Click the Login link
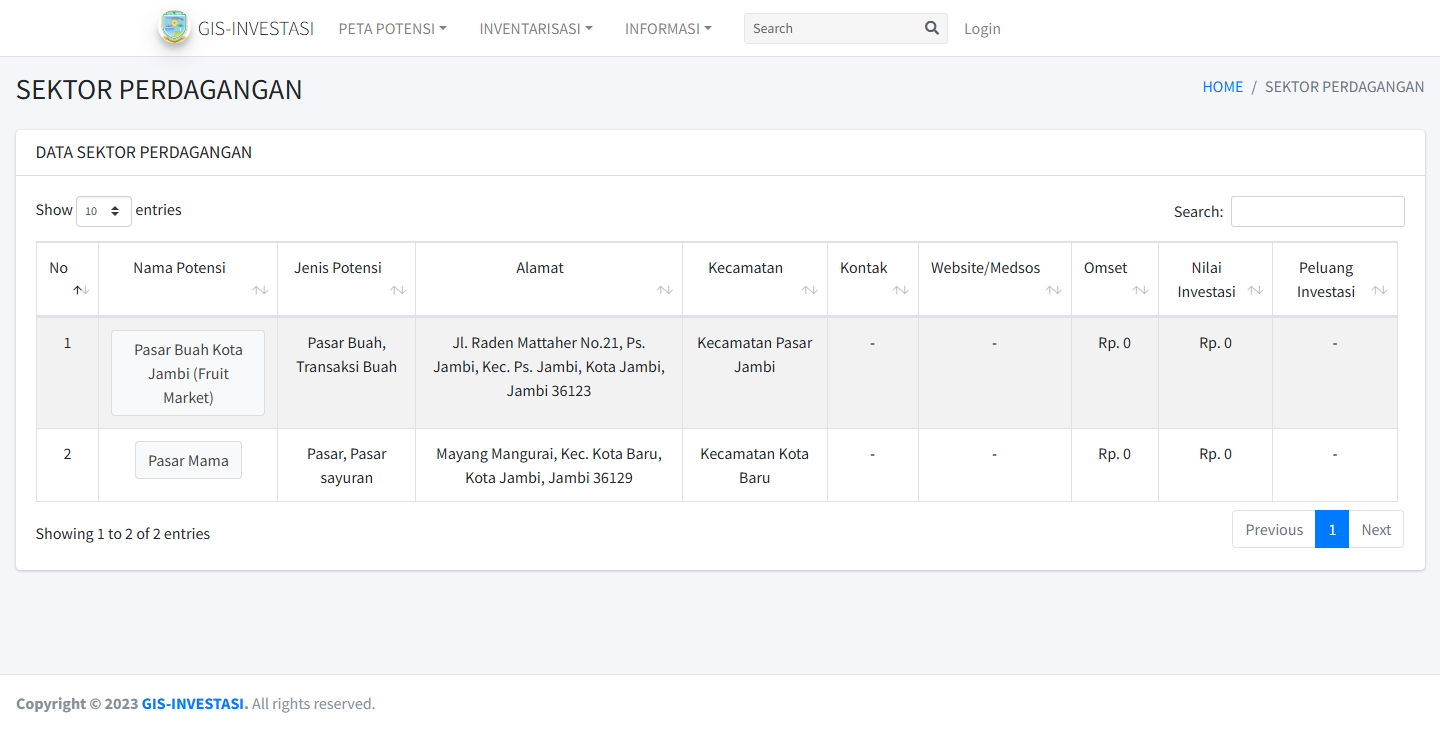Screen dimensions: 1440x730 982,29
